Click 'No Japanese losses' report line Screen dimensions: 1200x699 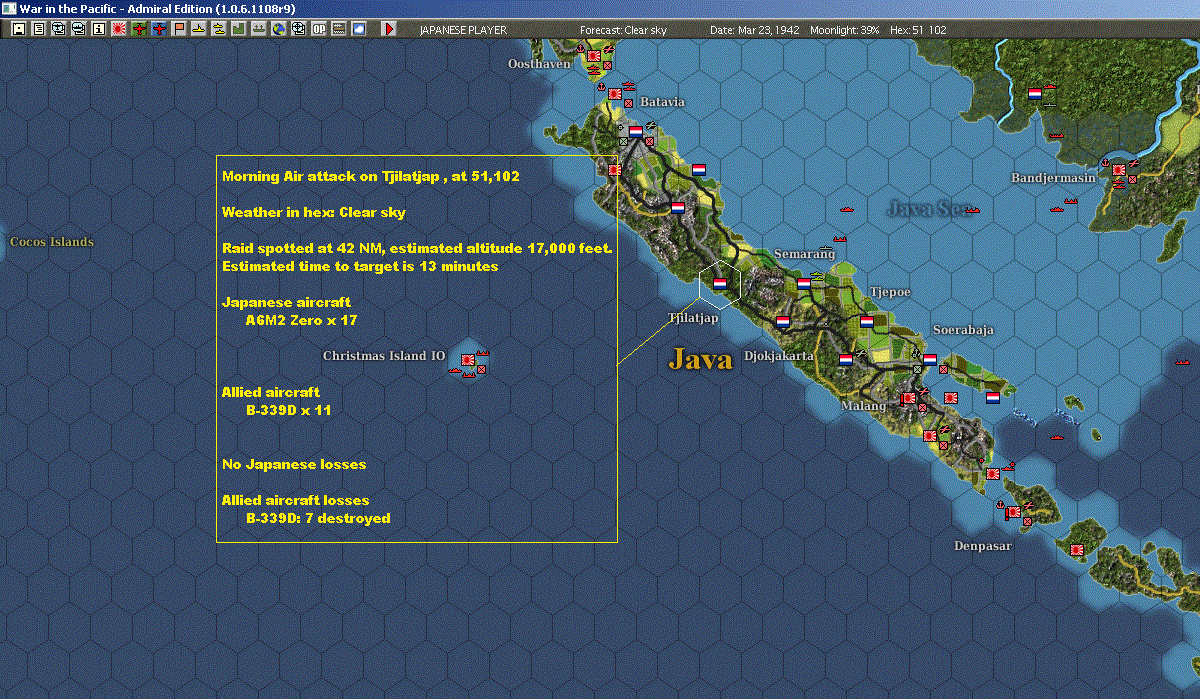pyautogui.click(x=294, y=464)
